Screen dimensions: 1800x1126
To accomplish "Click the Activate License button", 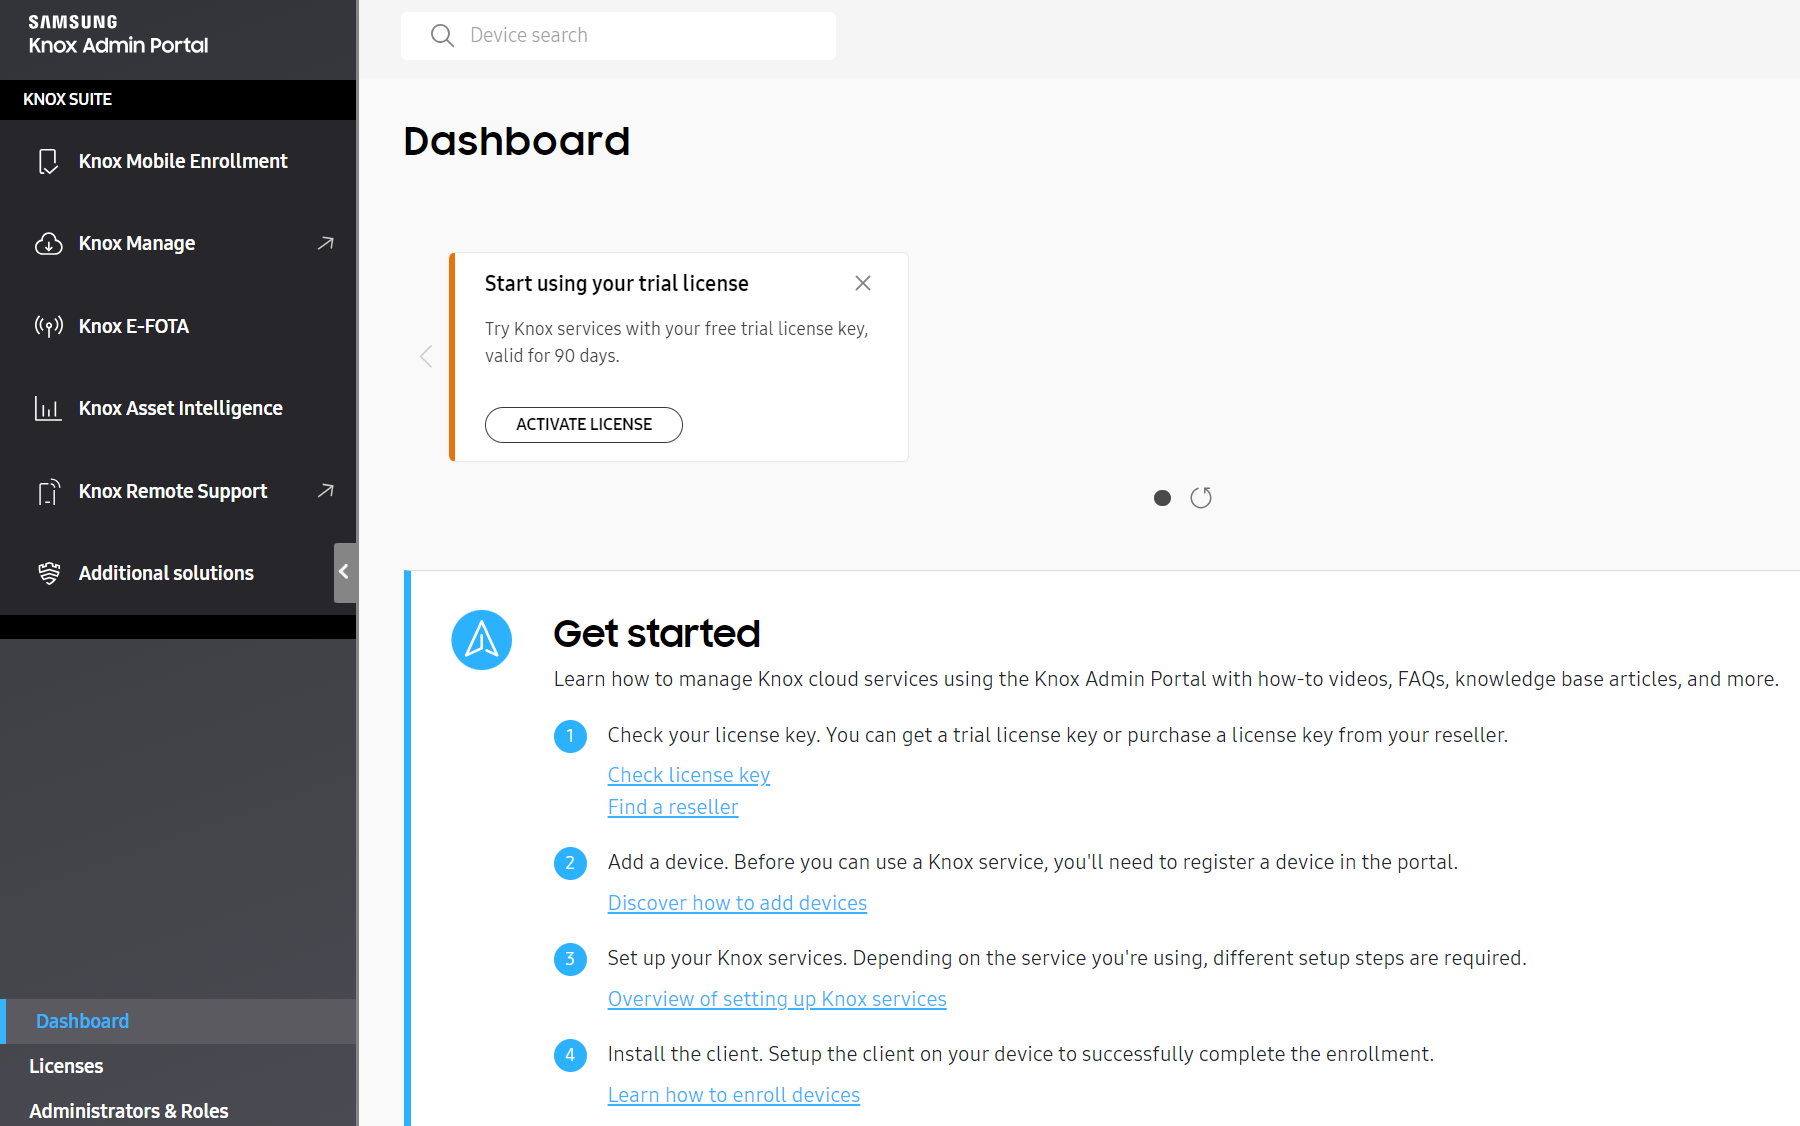I will click(584, 424).
